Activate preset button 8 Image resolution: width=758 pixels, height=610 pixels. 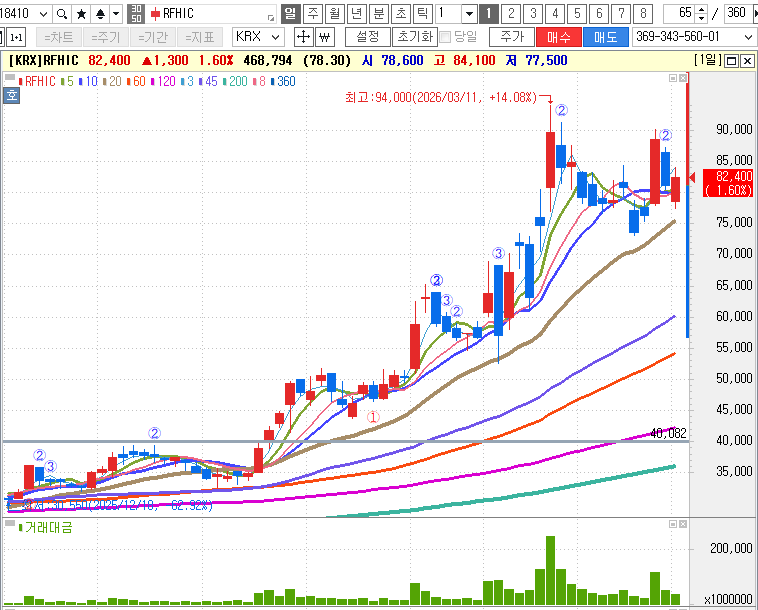(x=643, y=14)
